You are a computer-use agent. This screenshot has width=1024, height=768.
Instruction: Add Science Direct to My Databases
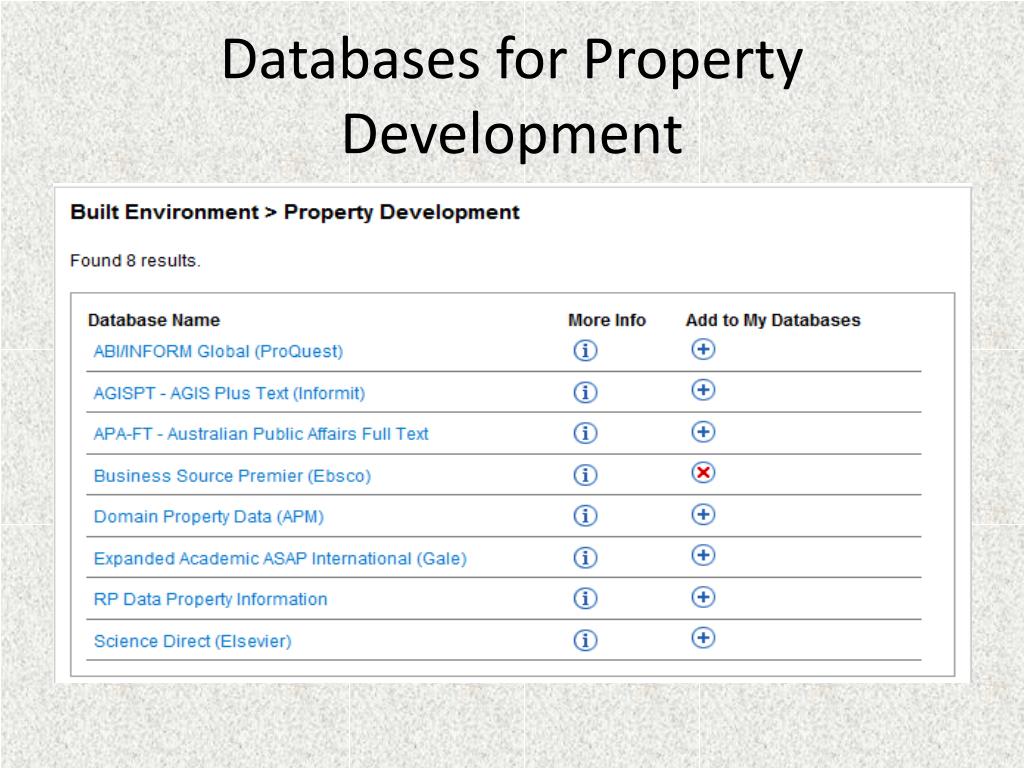tap(703, 637)
